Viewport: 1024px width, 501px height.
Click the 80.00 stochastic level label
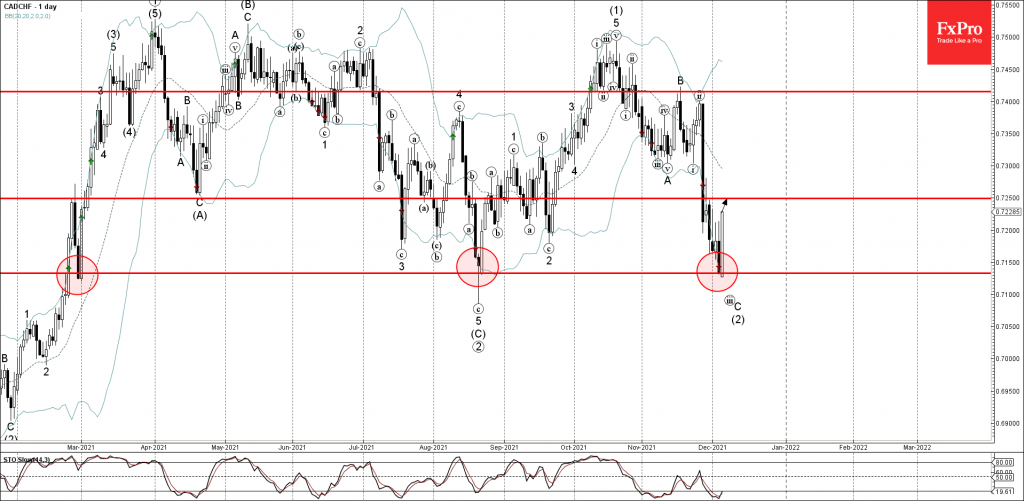[x=1006, y=462]
